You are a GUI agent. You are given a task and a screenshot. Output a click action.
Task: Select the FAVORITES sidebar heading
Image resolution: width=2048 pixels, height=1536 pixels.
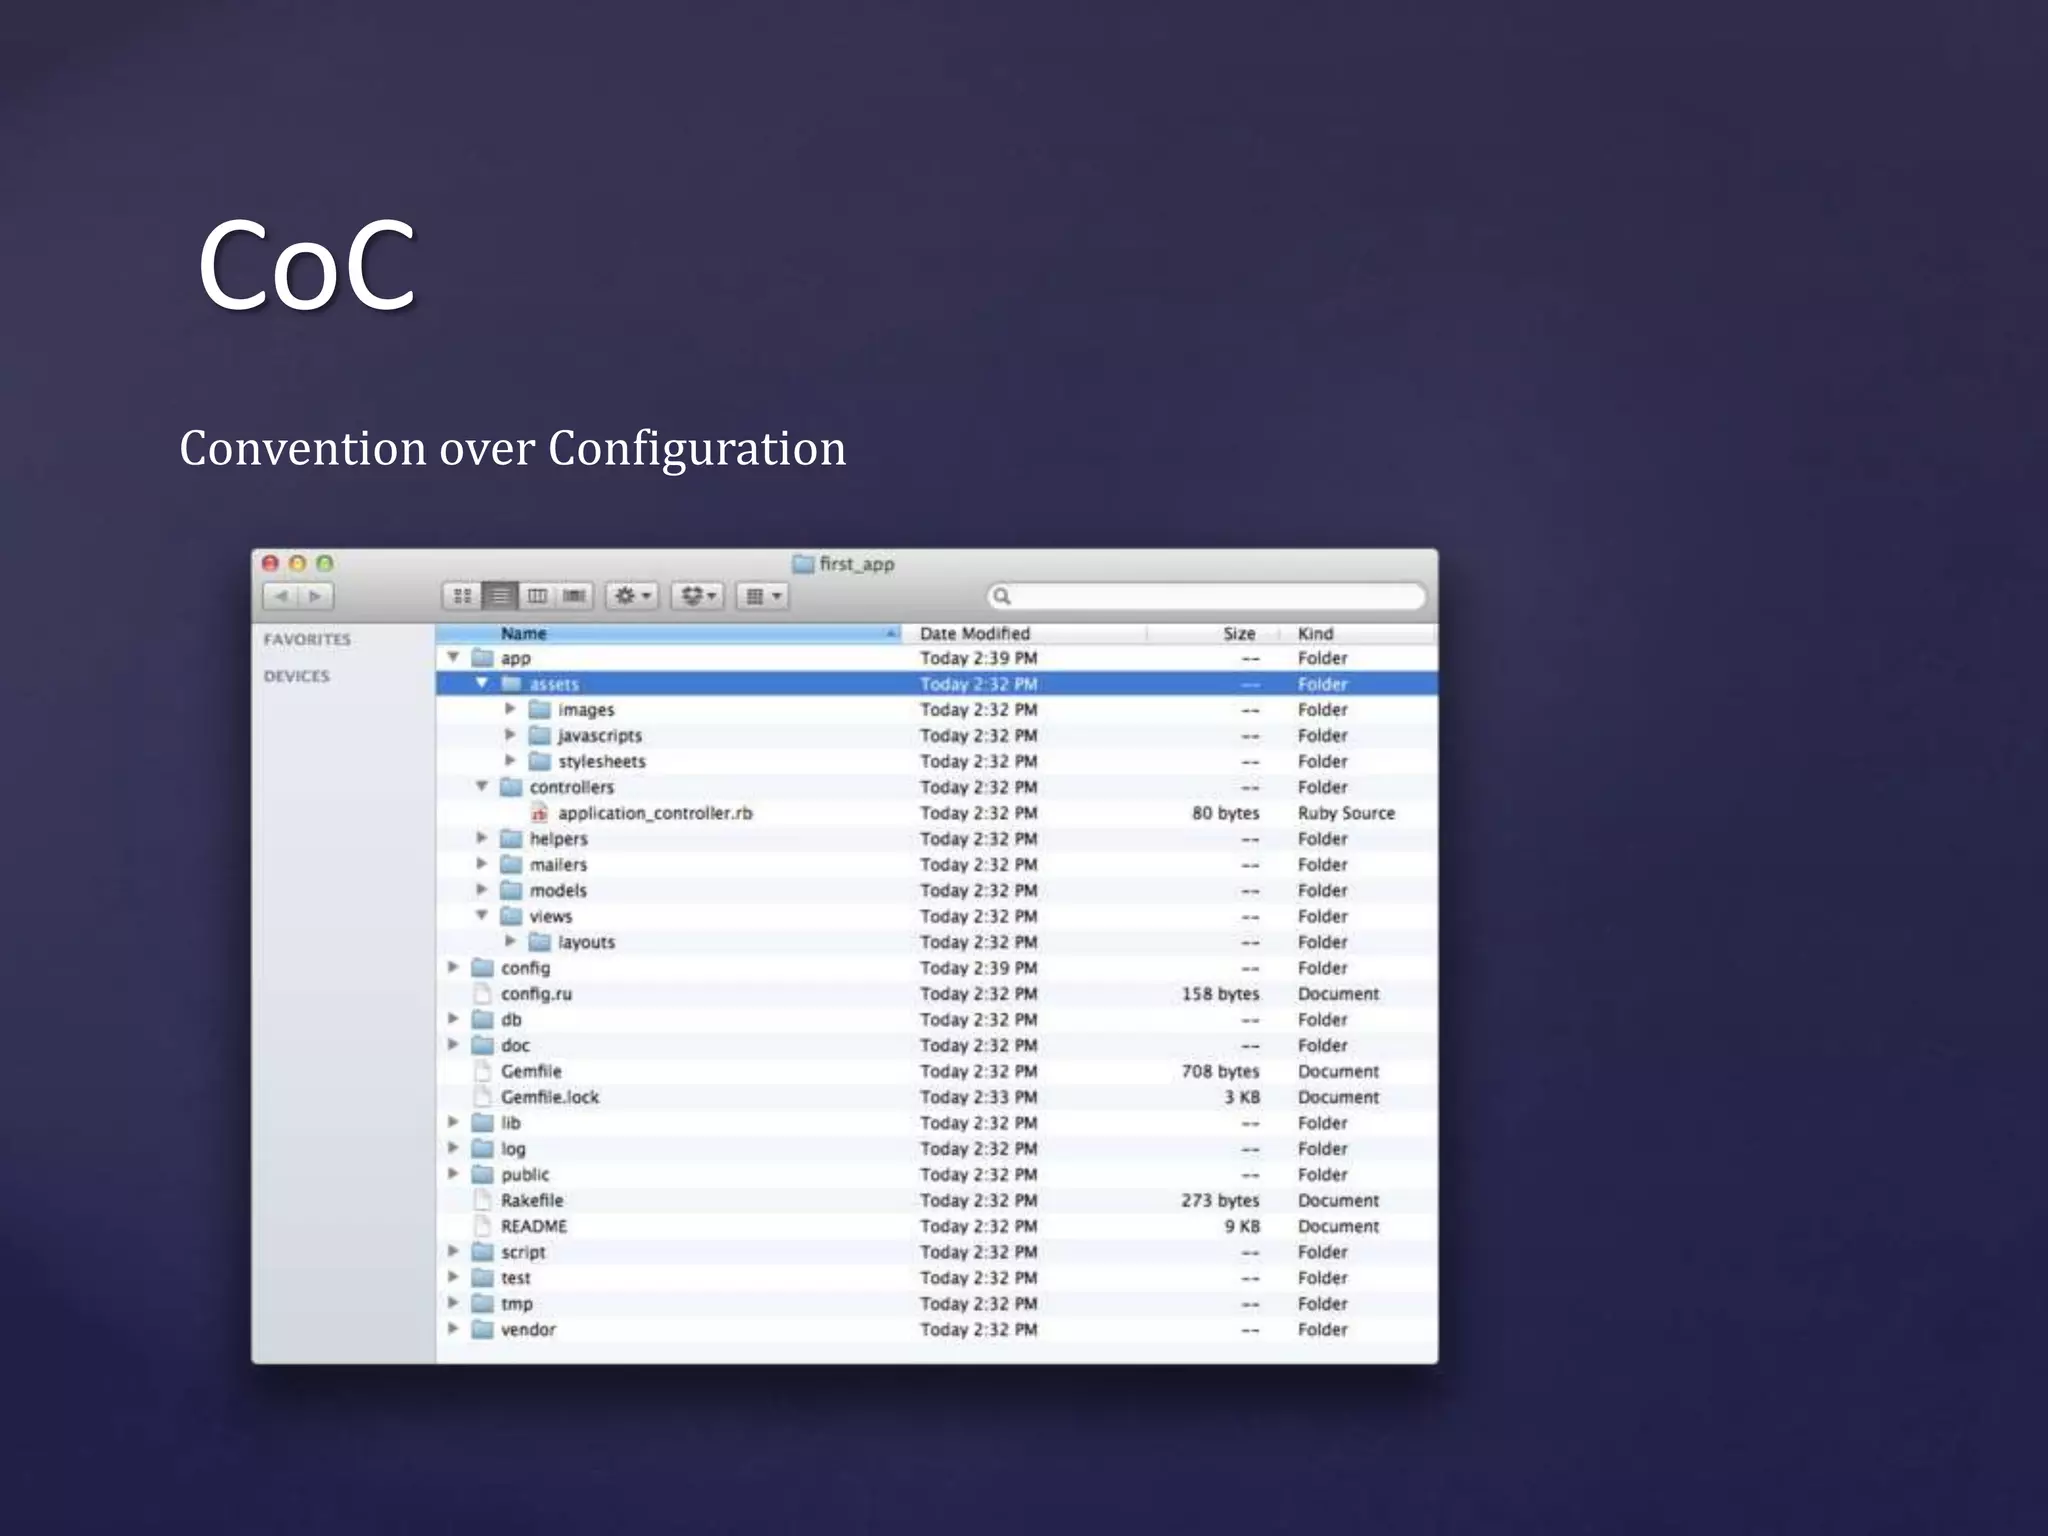(307, 639)
